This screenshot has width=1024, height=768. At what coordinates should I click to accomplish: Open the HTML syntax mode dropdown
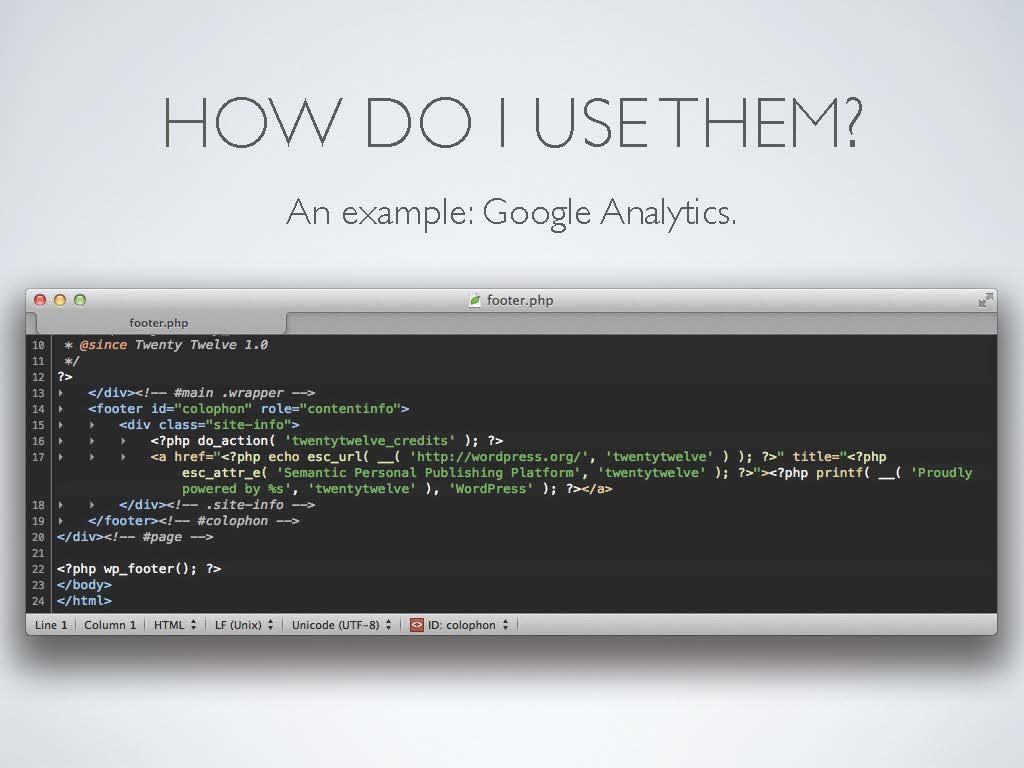[x=175, y=625]
